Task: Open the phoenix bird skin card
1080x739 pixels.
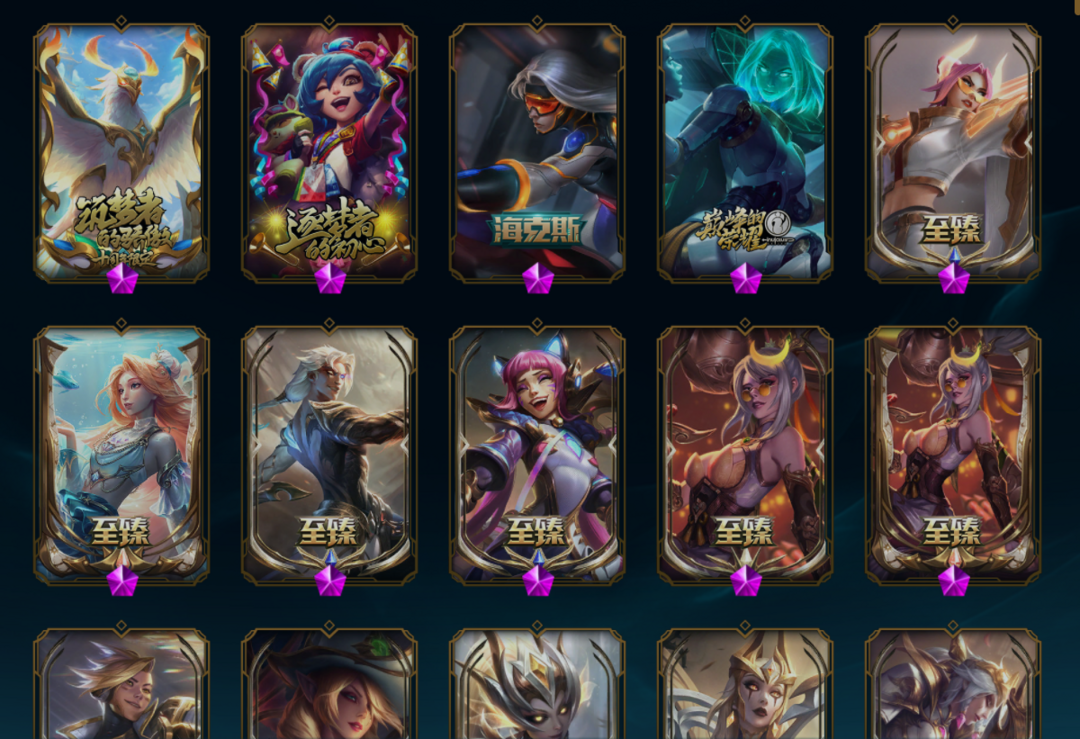Action: [121, 152]
